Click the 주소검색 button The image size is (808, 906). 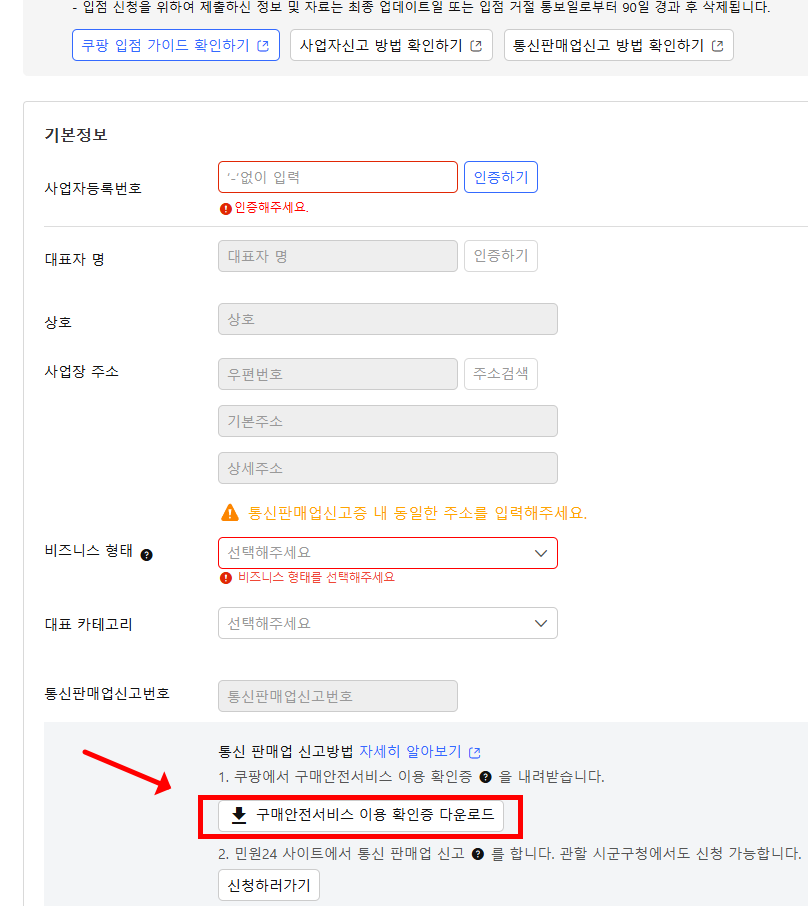(x=501, y=374)
